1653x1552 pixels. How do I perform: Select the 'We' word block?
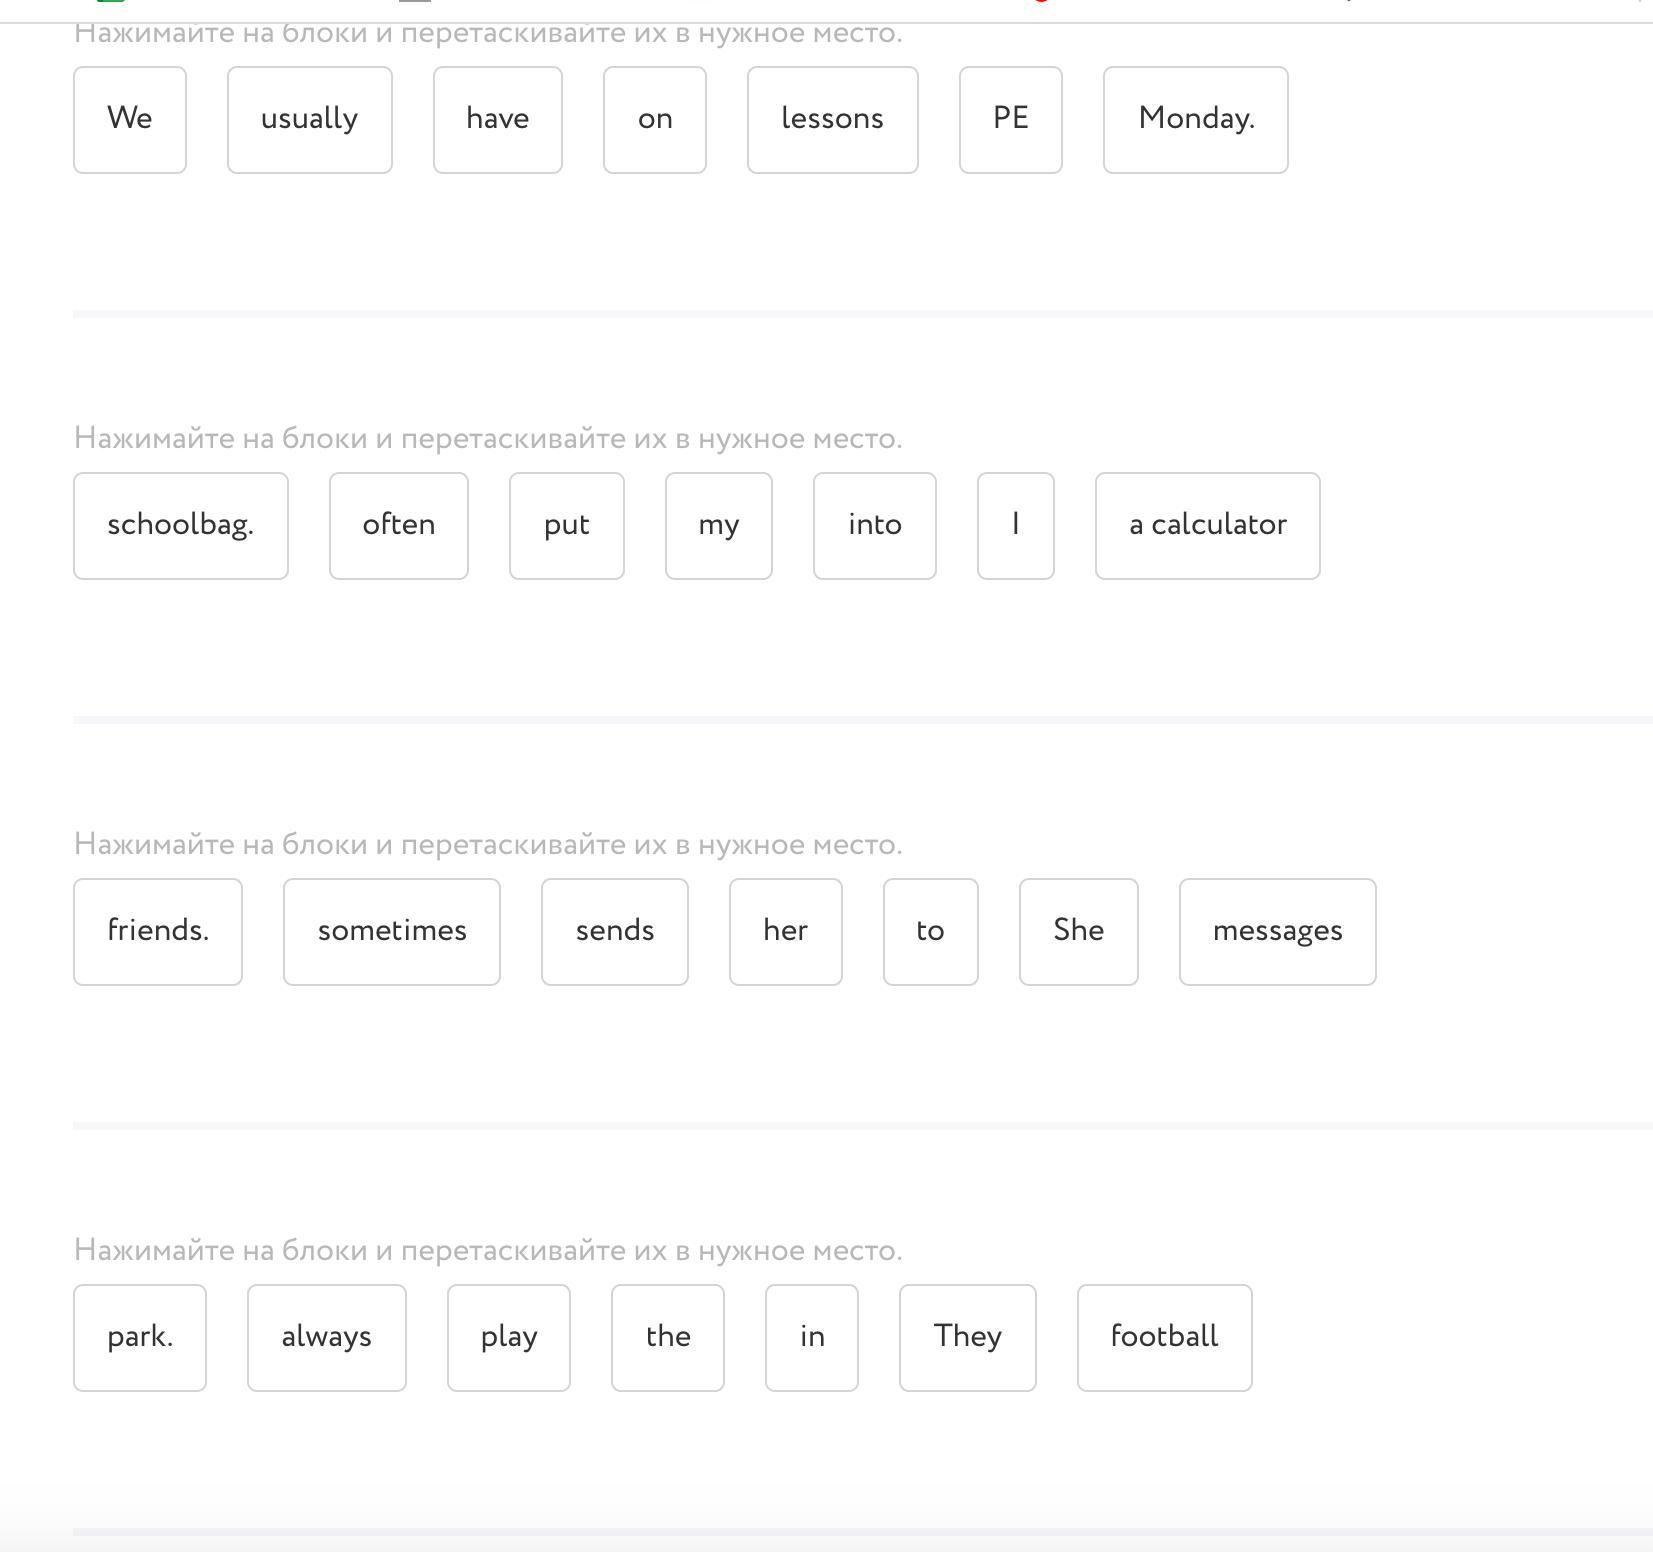point(130,120)
